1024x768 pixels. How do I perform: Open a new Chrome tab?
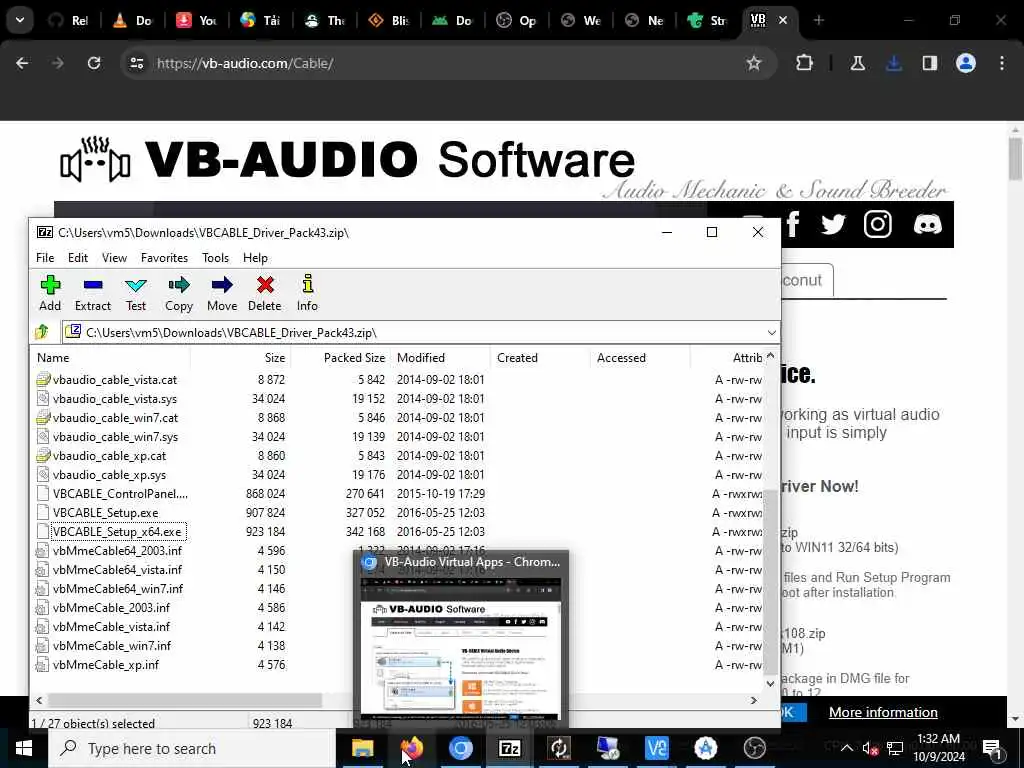(x=818, y=20)
